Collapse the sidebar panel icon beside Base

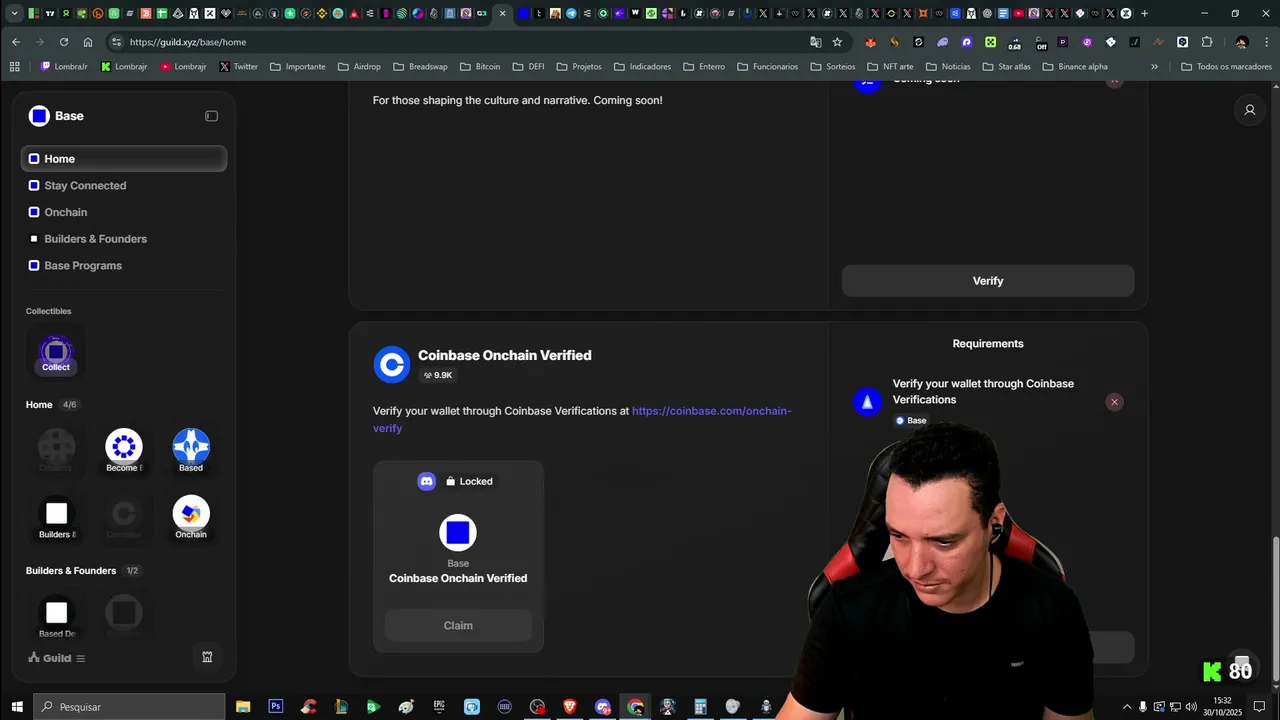[211, 116]
